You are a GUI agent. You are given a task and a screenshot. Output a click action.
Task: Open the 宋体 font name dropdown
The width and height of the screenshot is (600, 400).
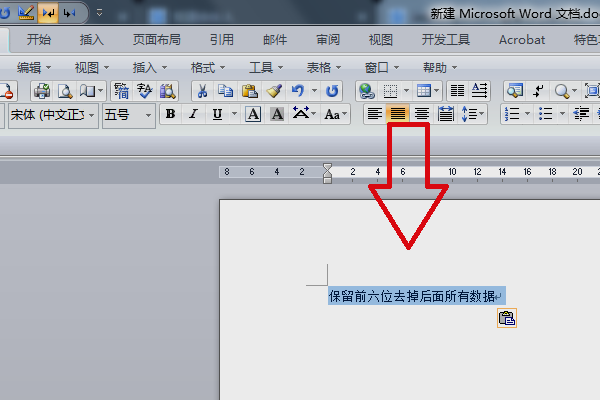pos(92,115)
